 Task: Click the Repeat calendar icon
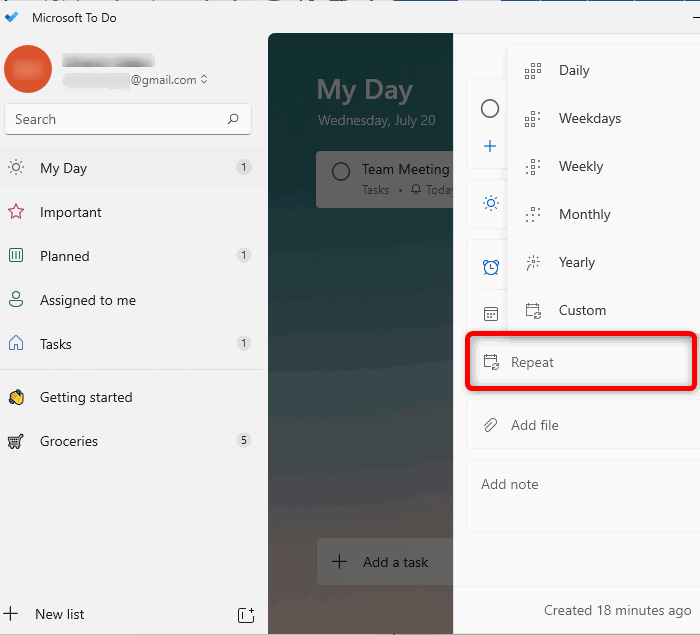pyautogui.click(x=491, y=362)
